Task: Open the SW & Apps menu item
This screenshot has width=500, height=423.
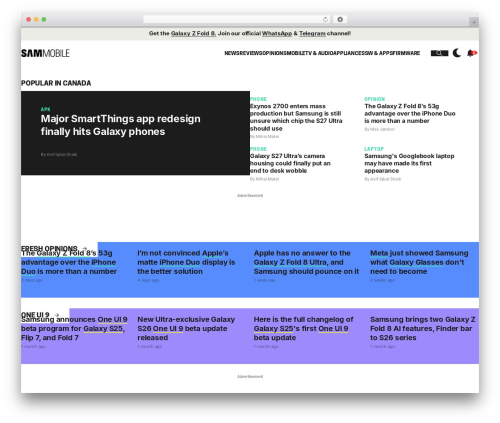Action: (x=379, y=53)
